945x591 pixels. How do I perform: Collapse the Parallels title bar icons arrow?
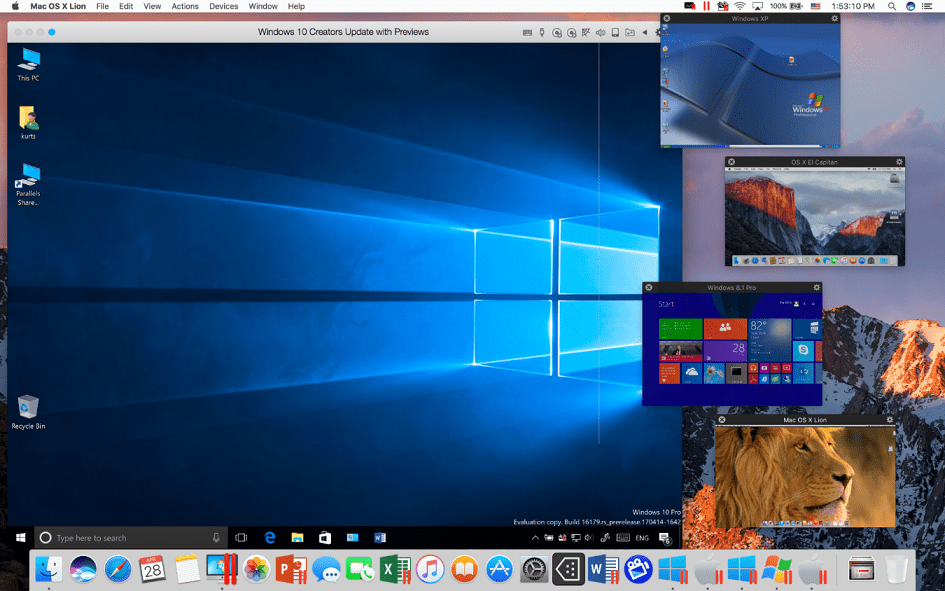coord(645,33)
